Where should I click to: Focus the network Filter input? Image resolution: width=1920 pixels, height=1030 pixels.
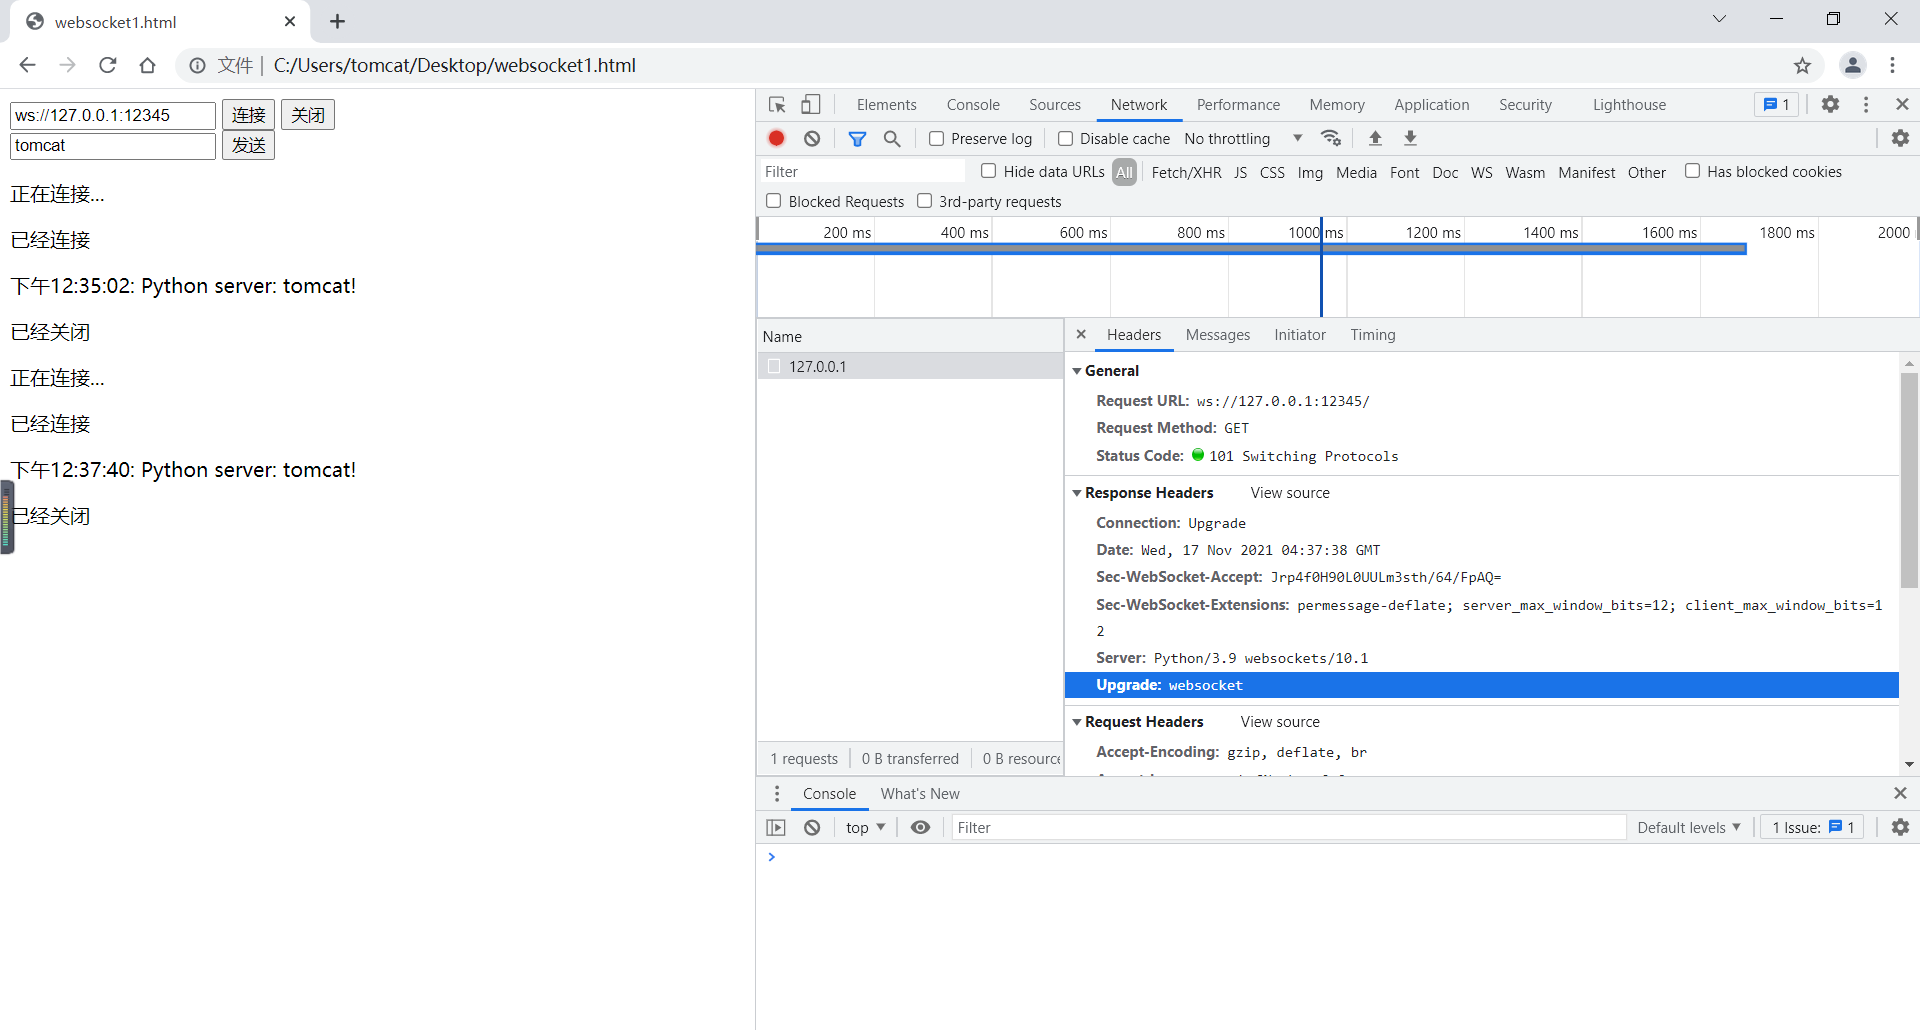tap(863, 172)
